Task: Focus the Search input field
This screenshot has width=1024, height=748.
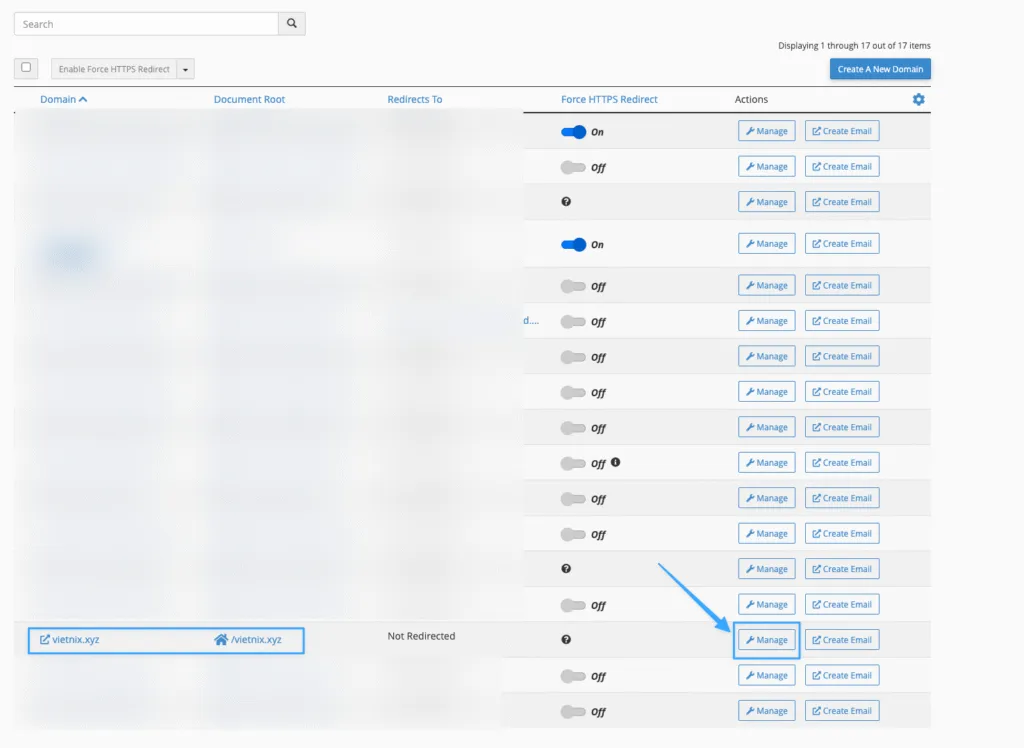Action: point(146,24)
